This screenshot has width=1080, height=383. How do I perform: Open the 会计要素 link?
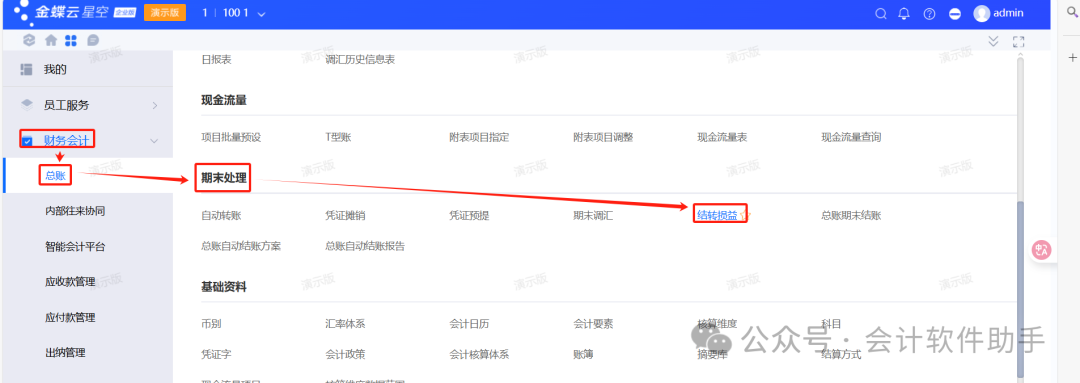593,324
